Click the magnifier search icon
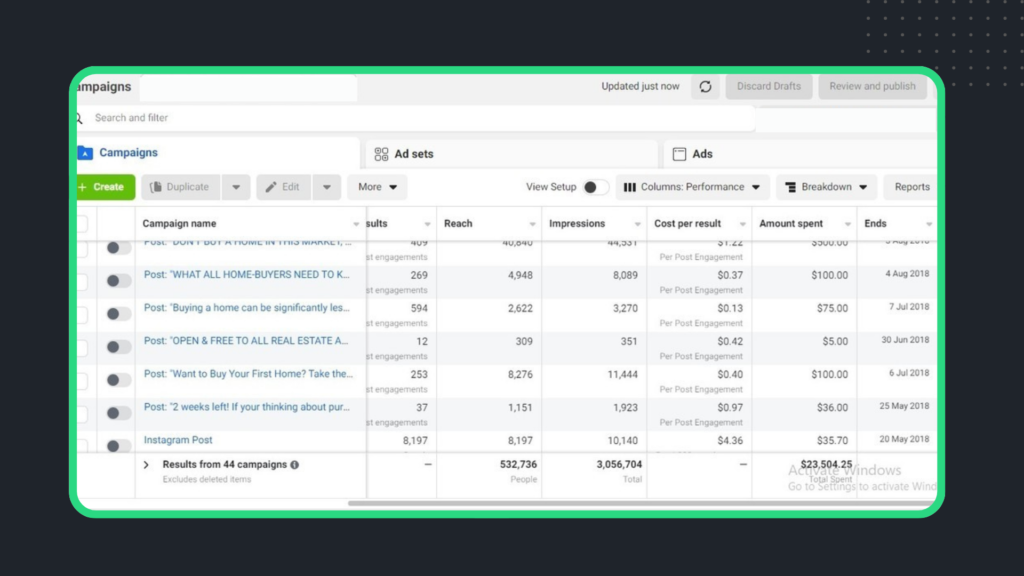This screenshot has height=576, width=1024. pos(79,118)
